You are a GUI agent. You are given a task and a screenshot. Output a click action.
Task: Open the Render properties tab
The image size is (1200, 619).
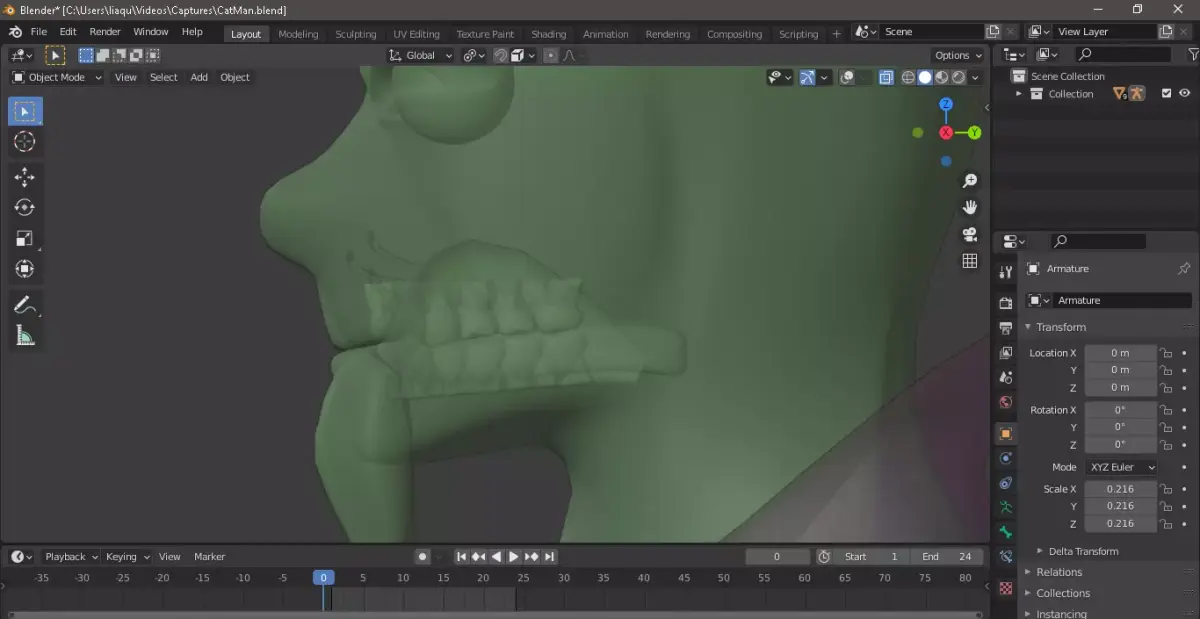(x=1006, y=303)
